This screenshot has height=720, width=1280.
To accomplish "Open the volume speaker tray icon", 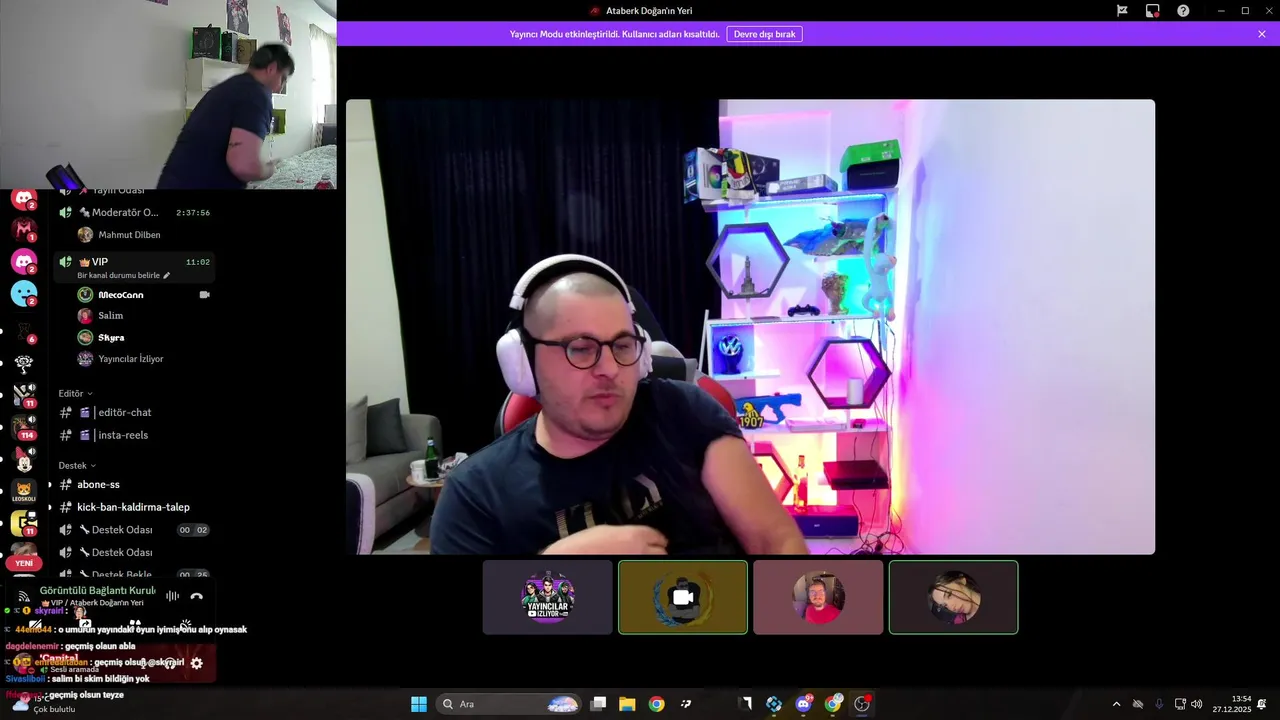I will pos(1197,704).
